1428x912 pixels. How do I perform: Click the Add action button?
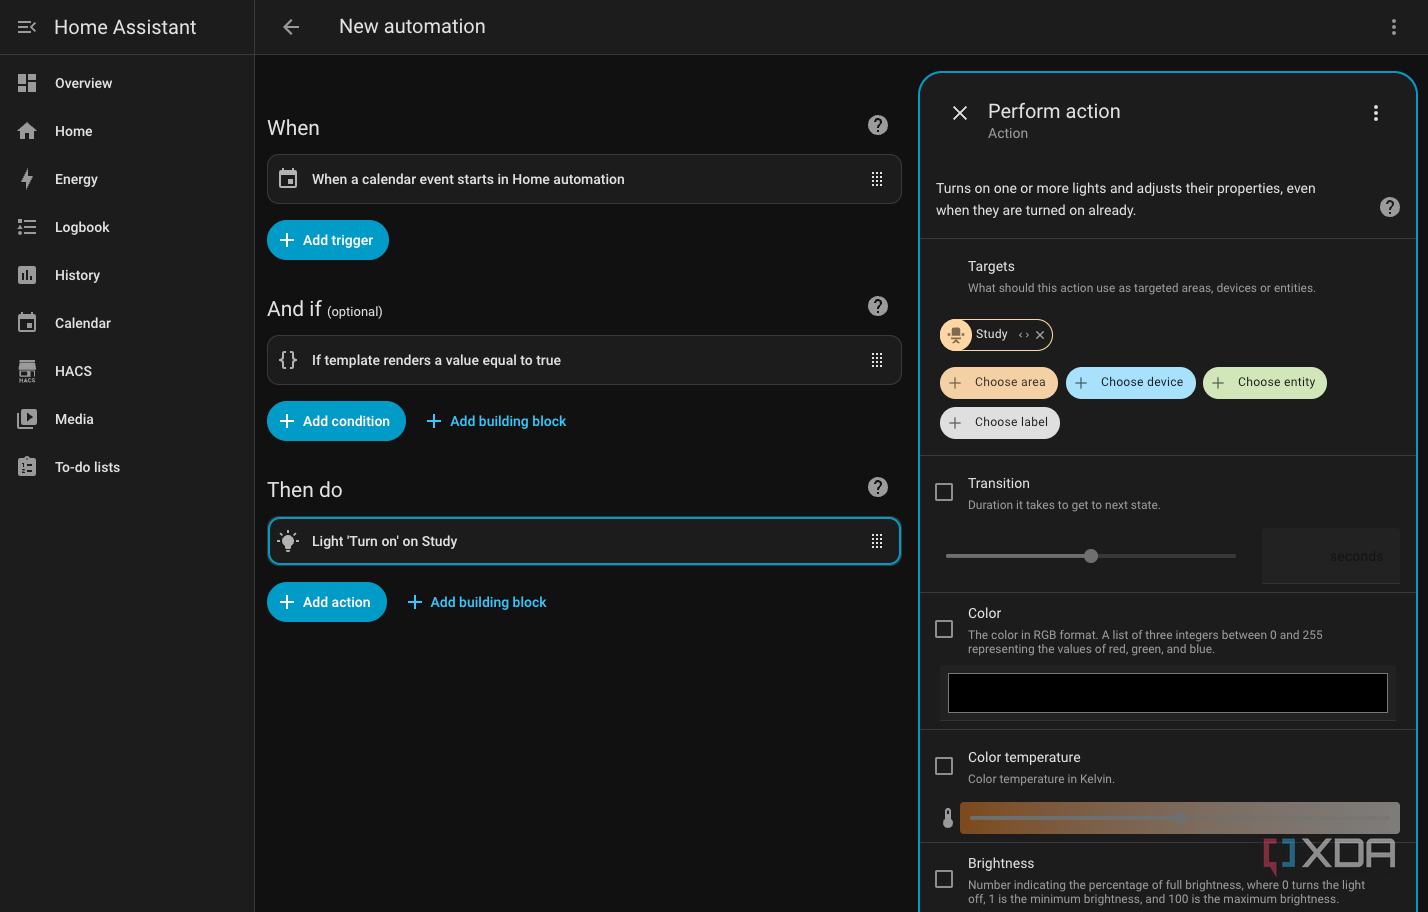pos(327,602)
